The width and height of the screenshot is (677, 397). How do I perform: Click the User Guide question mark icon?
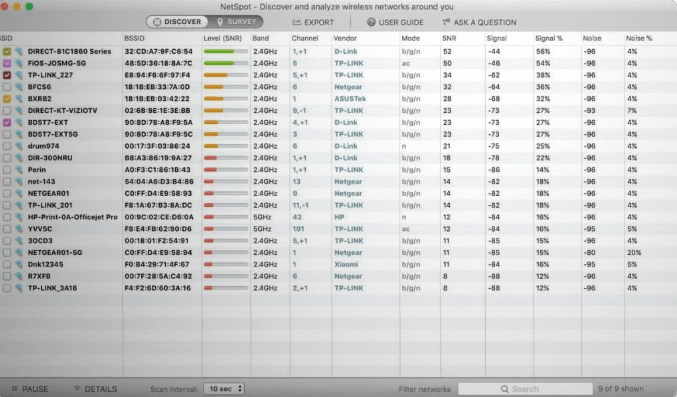tap(371, 22)
